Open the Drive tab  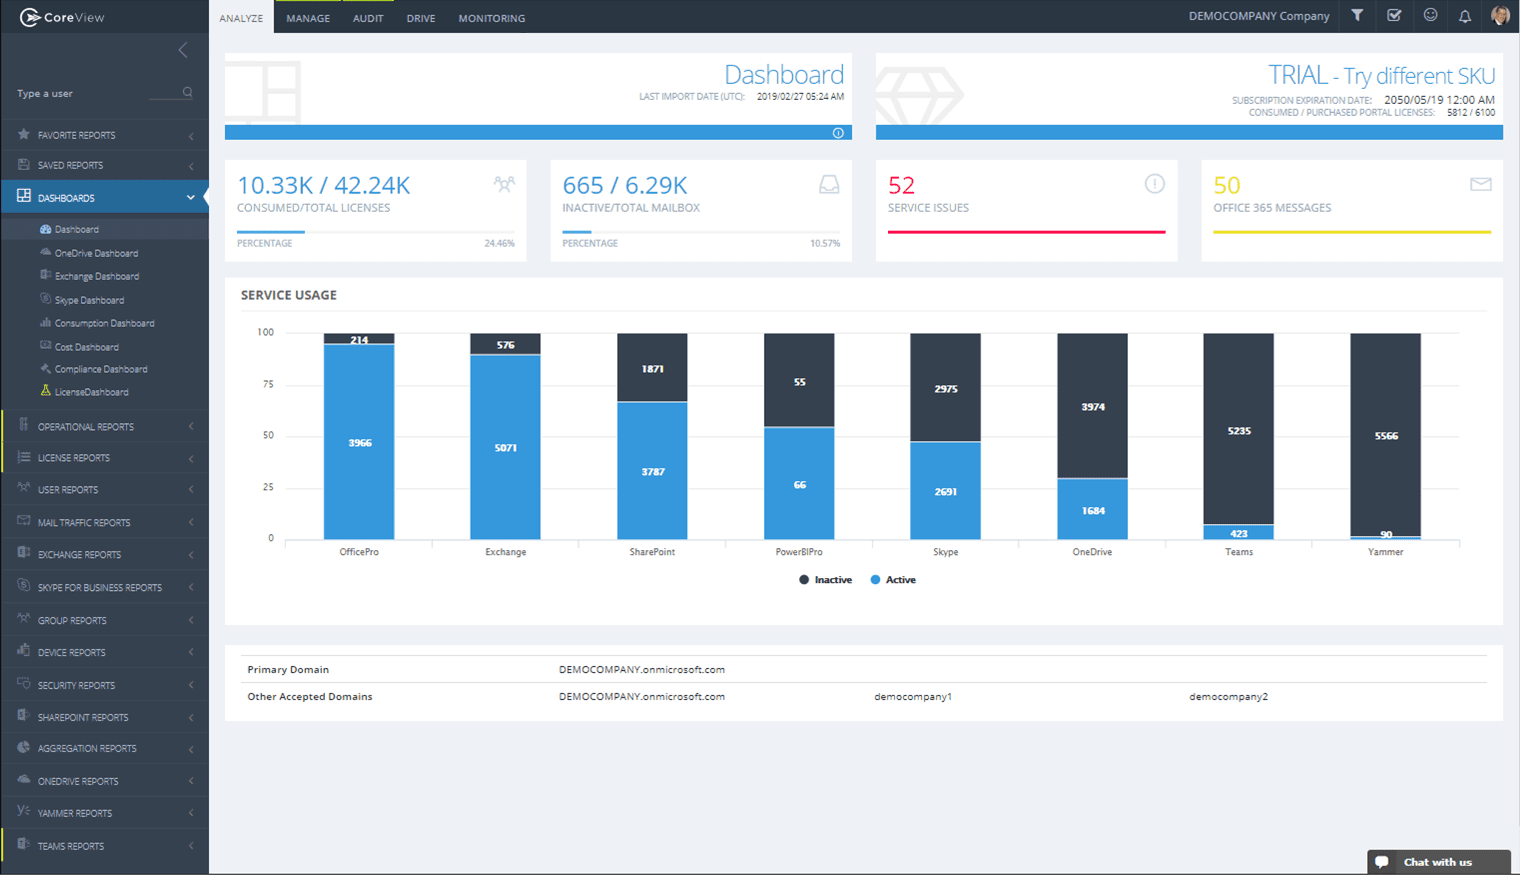[x=421, y=18]
